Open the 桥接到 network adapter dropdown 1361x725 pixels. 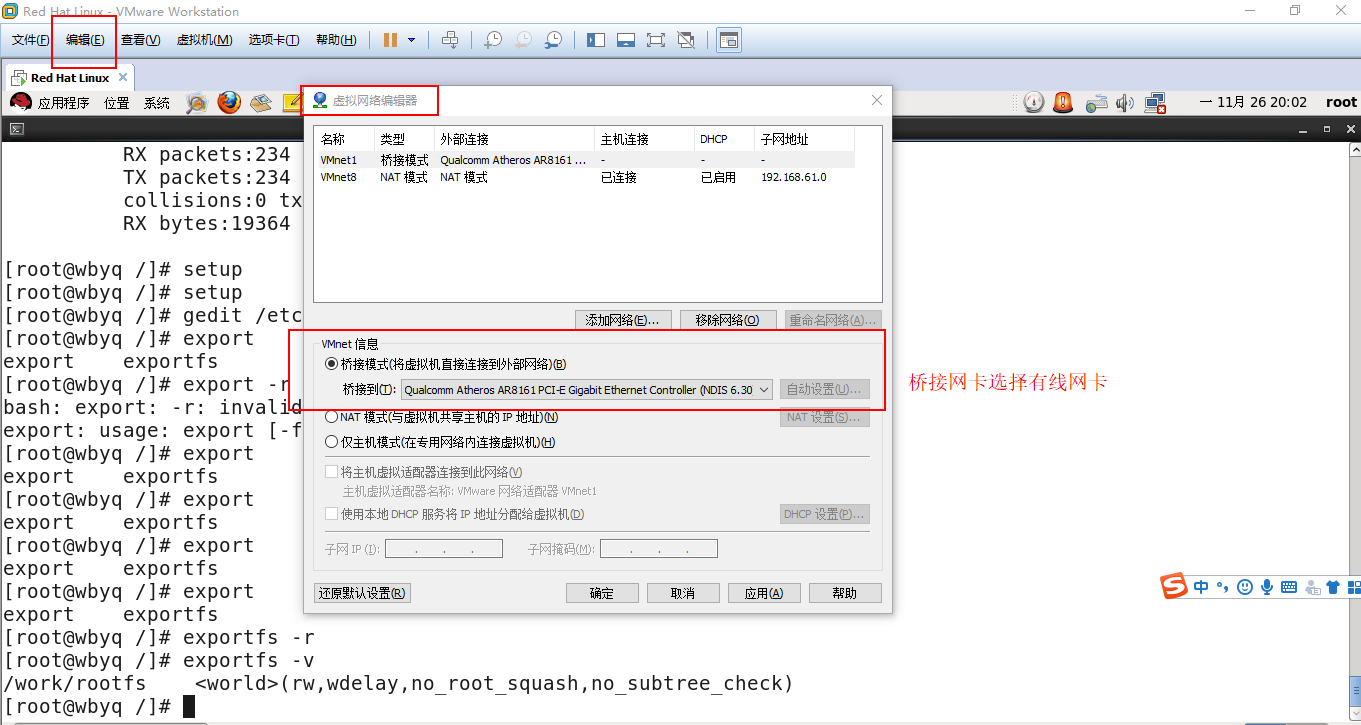(x=587, y=390)
